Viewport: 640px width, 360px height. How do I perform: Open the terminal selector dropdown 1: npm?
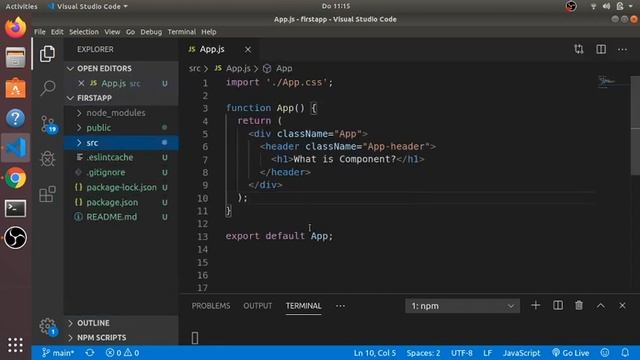click(x=462, y=306)
